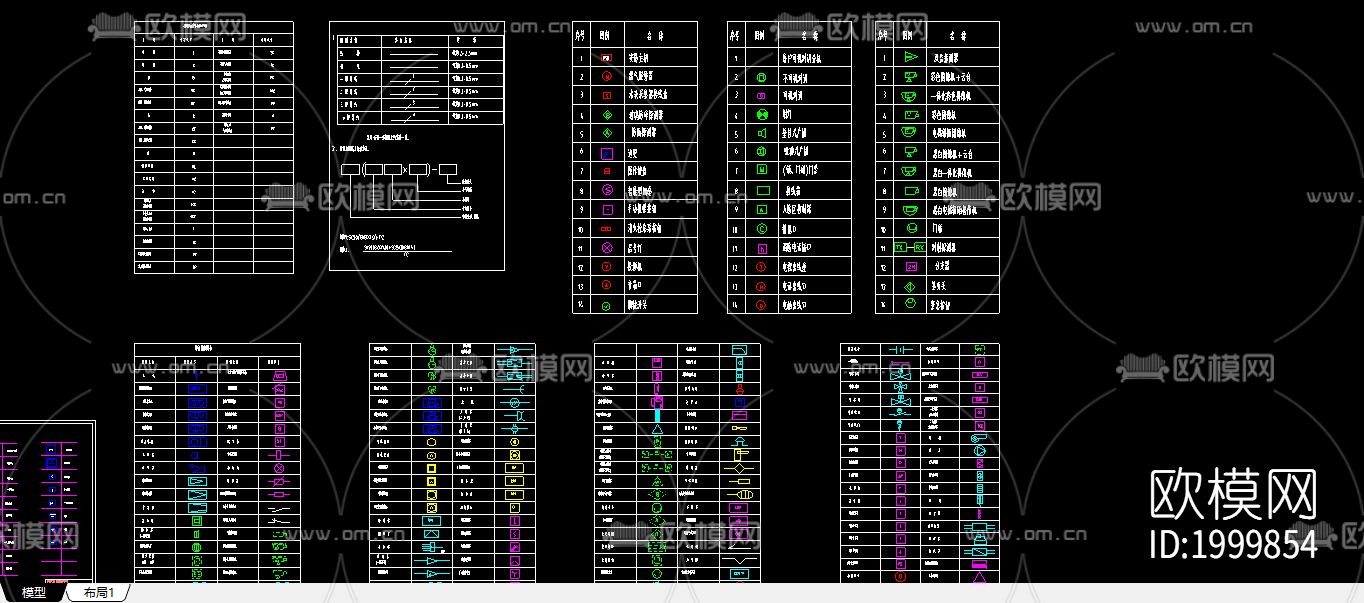The height and width of the screenshot is (603, 1364).
Task: Select the green boxed h symbol
Action: tap(762, 246)
